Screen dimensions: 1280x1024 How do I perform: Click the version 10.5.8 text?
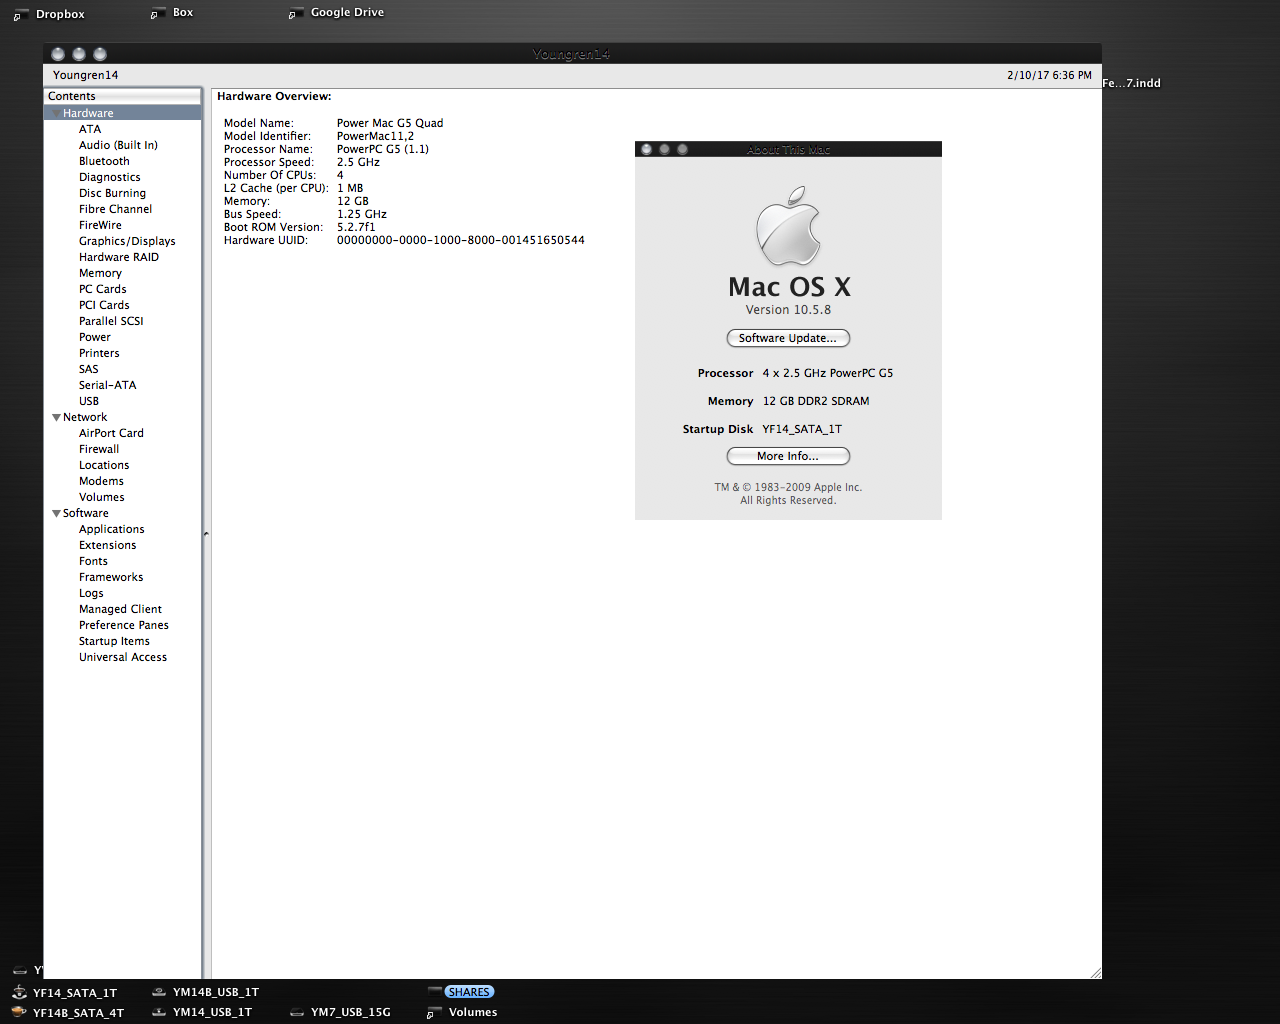click(788, 310)
